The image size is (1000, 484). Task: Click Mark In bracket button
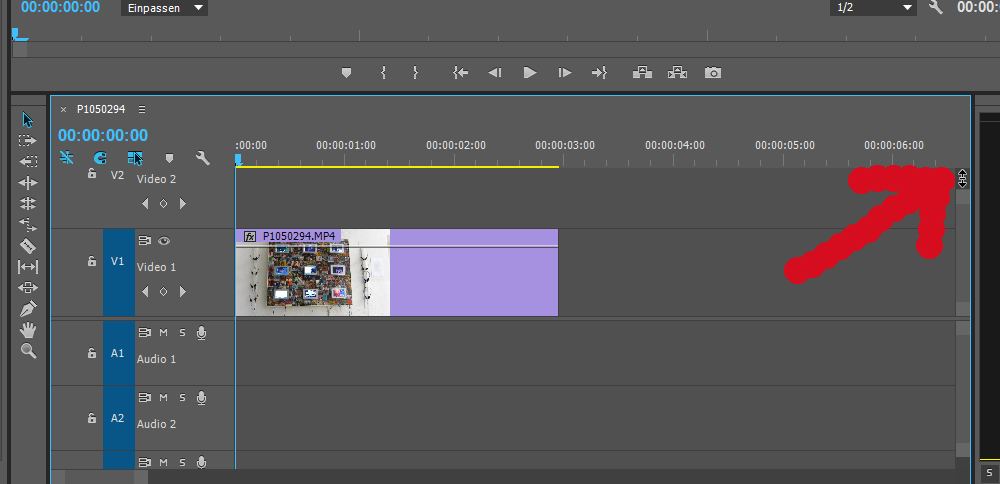pyautogui.click(x=383, y=73)
